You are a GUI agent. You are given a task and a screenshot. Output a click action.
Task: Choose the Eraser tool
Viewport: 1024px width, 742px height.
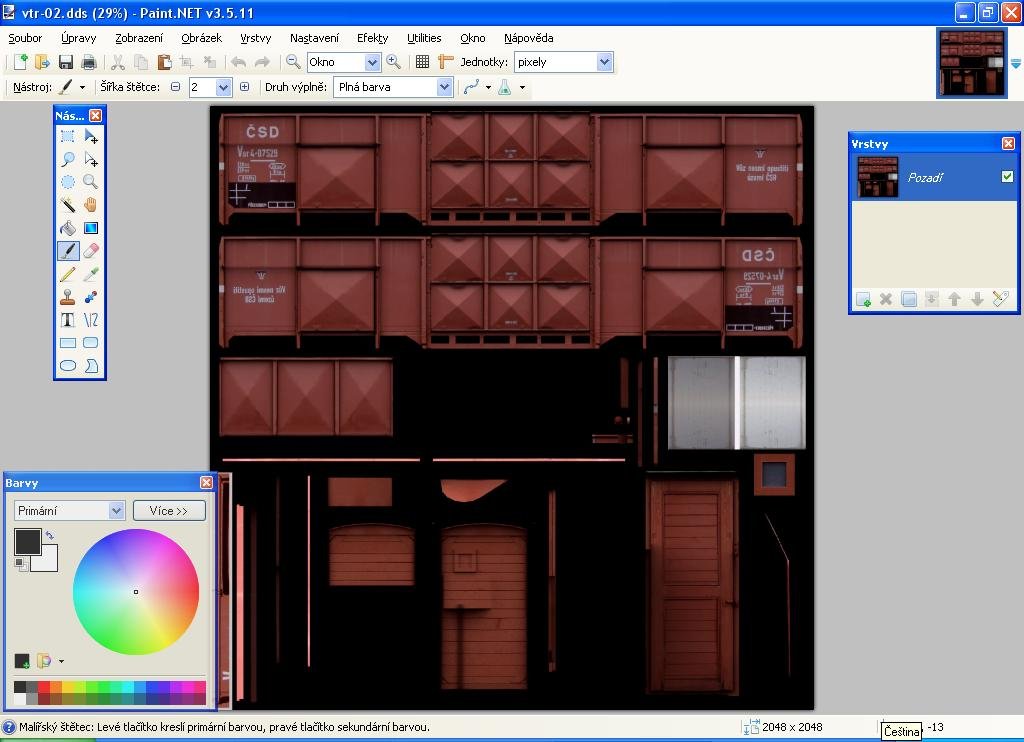tap(90, 251)
